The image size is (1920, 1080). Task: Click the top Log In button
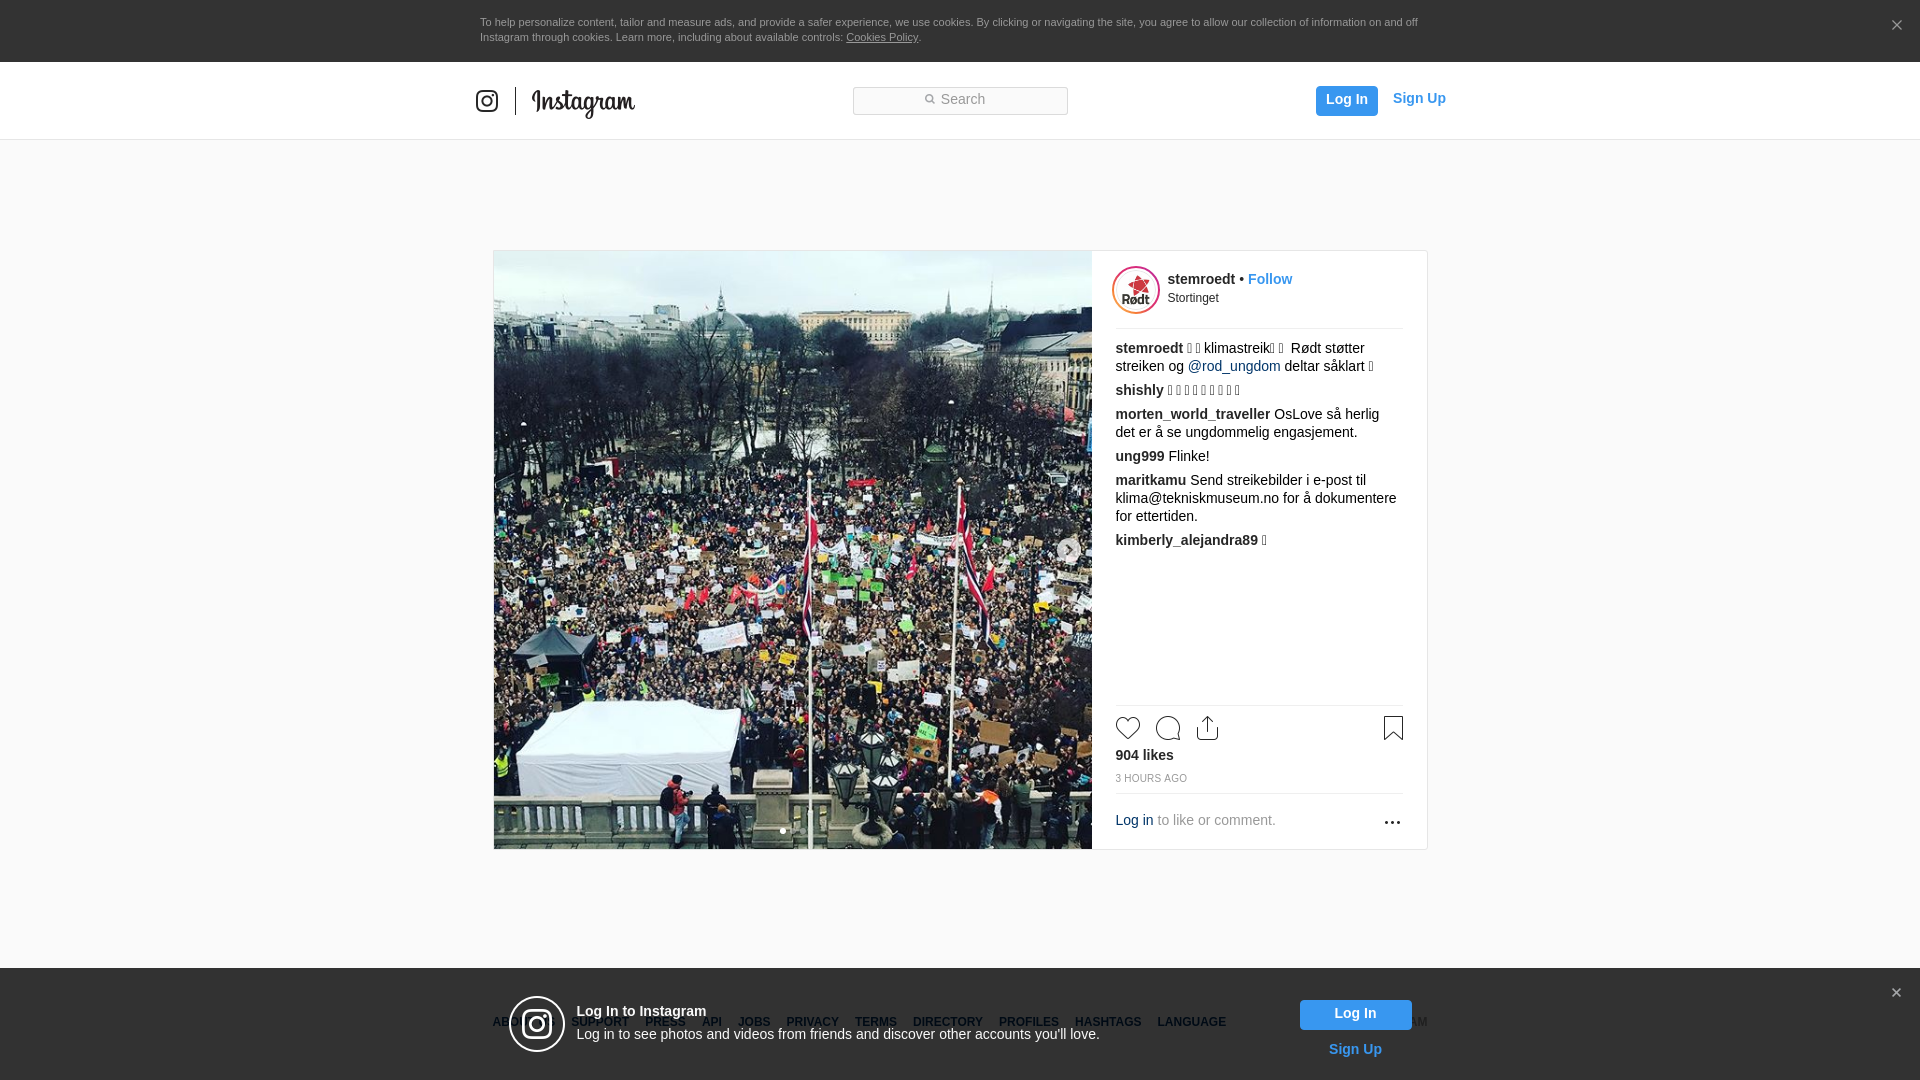1346,100
